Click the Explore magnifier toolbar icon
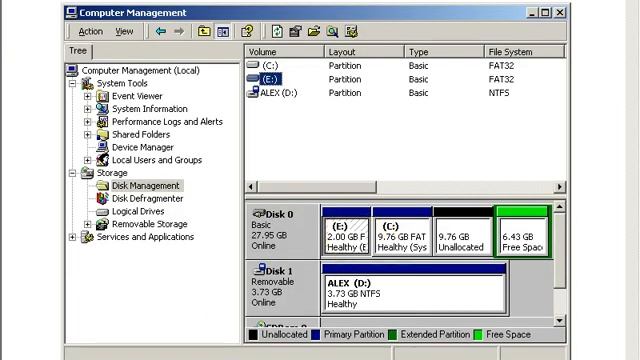This screenshot has width=640, height=360. (333, 31)
